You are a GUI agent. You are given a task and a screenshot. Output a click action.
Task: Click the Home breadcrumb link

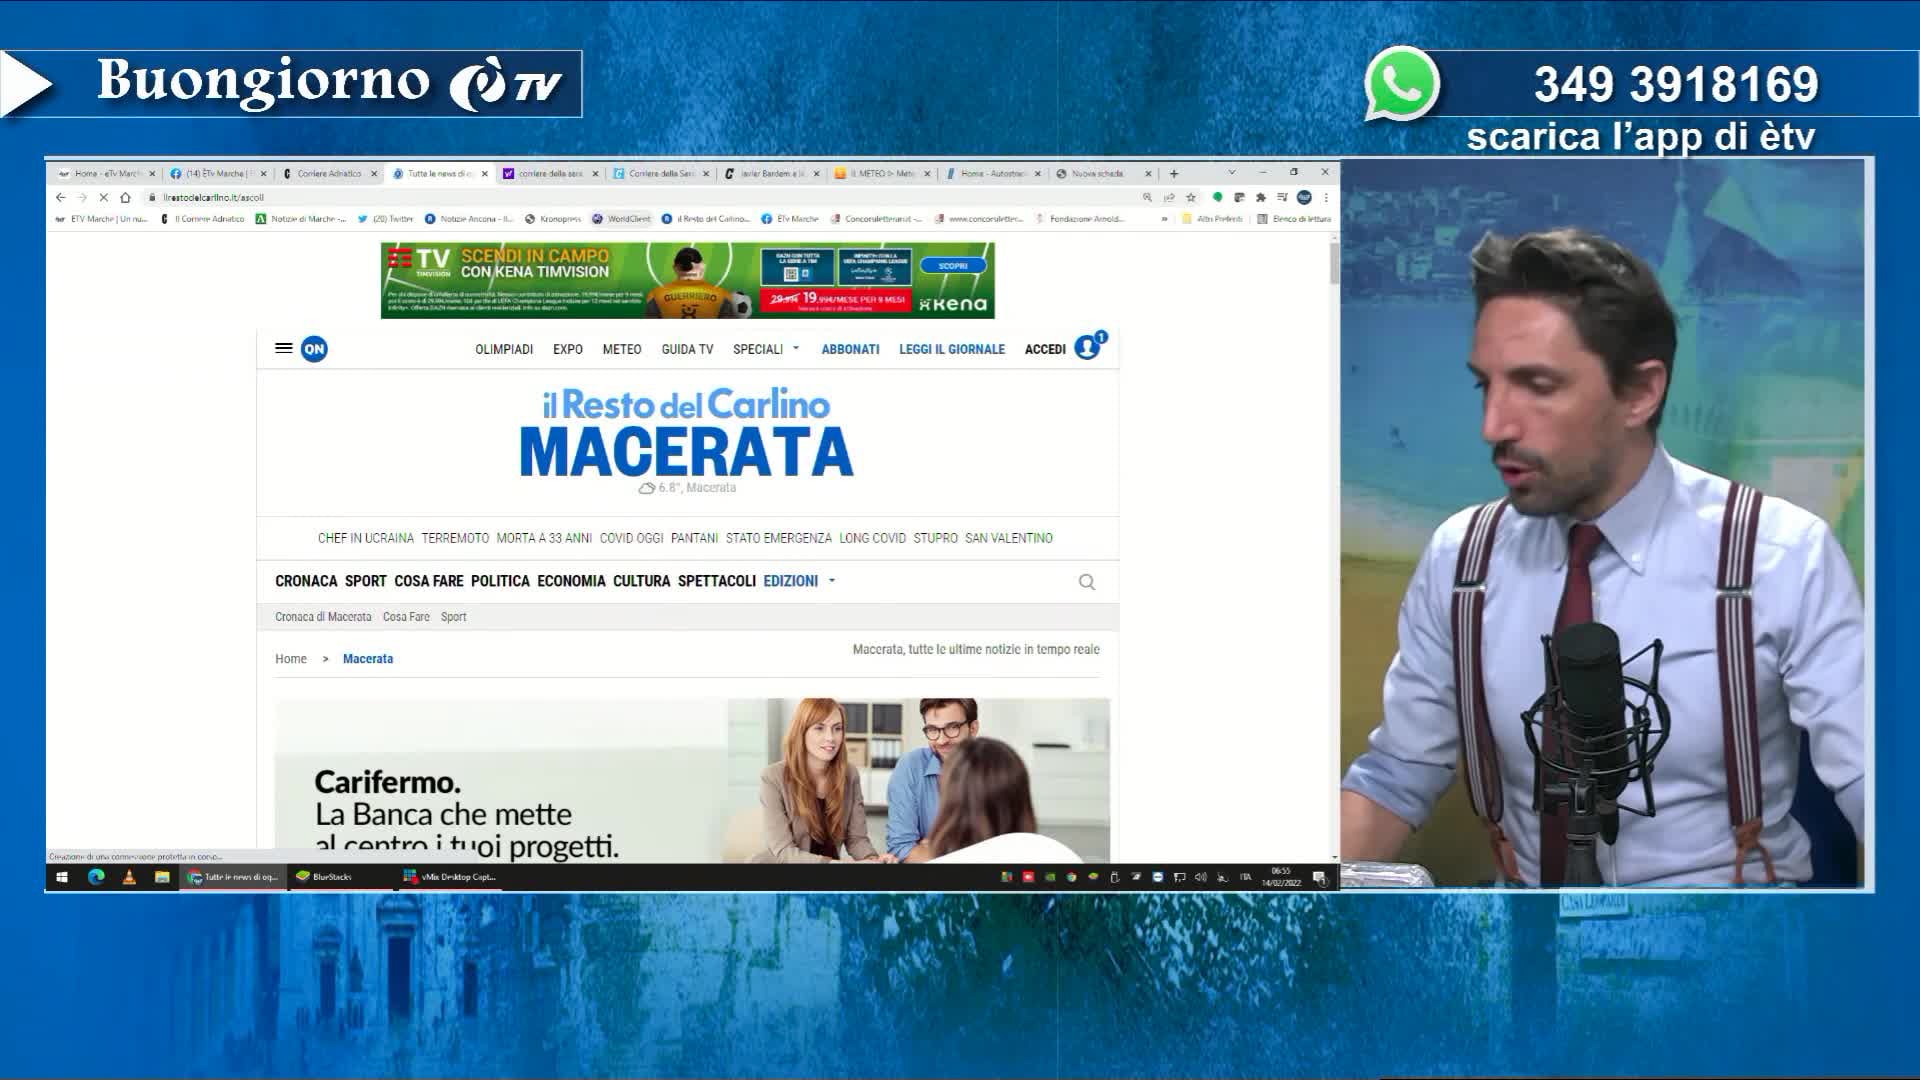coord(291,659)
